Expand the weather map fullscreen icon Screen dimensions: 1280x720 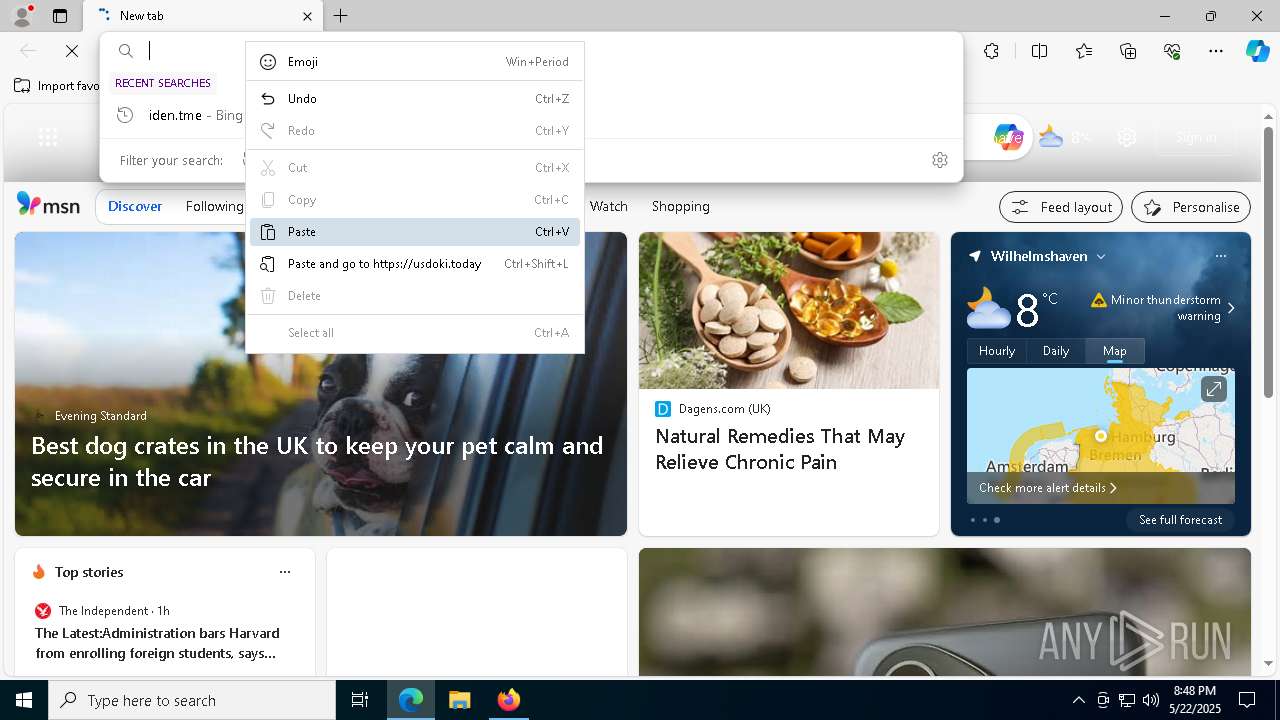[x=1213, y=389]
